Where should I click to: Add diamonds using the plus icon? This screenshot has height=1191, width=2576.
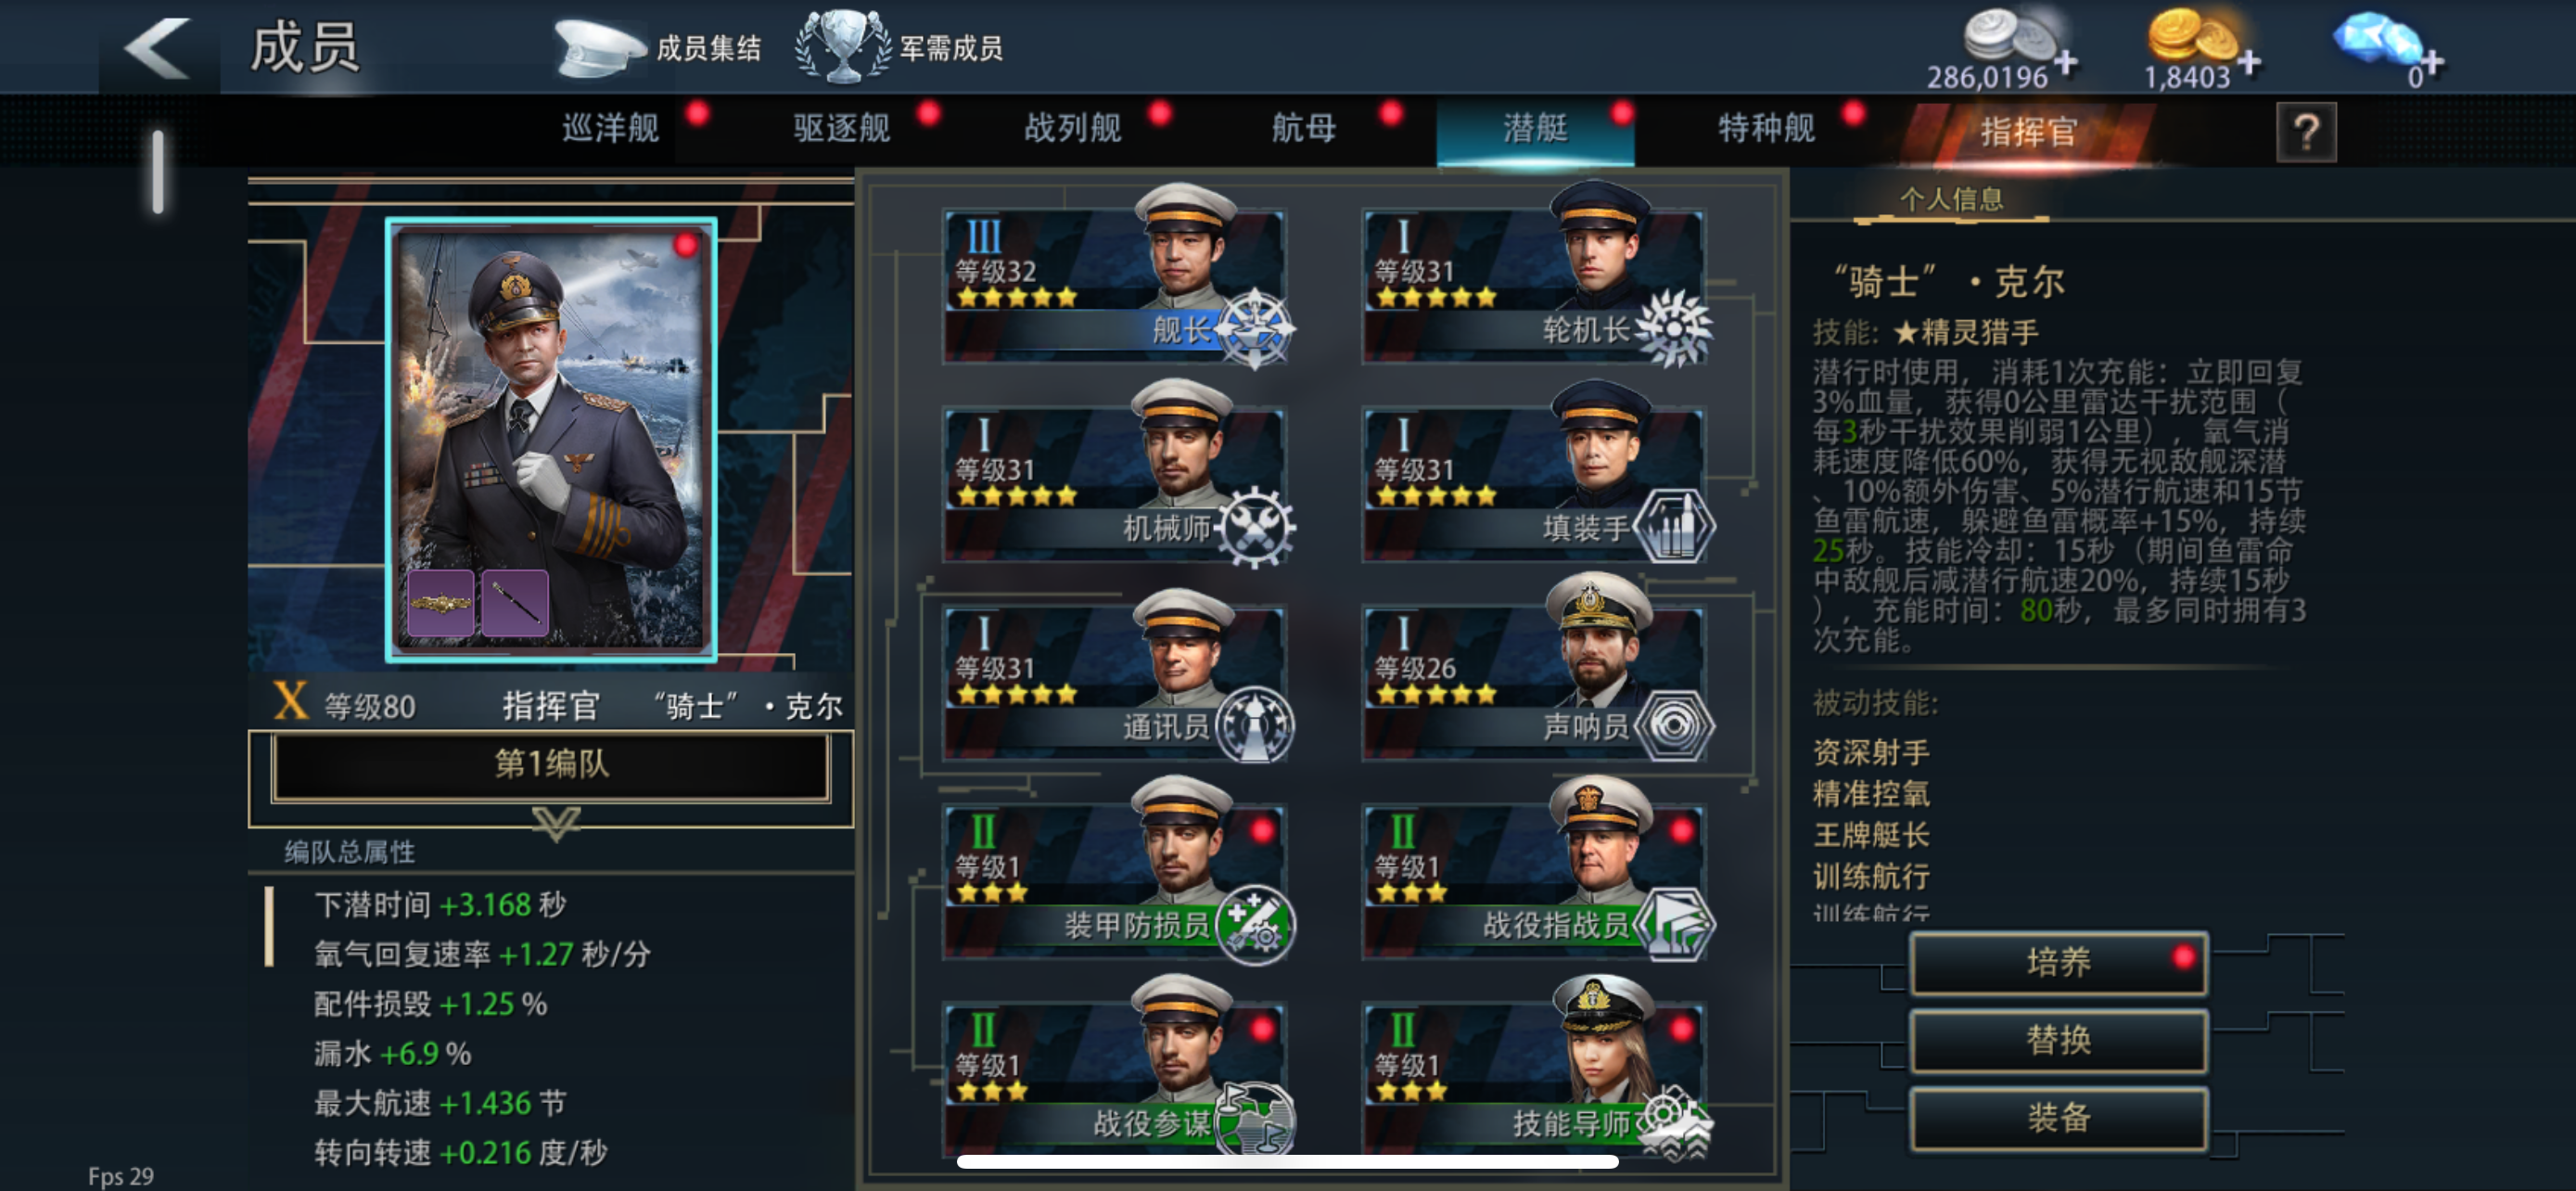click(2432, 63)
